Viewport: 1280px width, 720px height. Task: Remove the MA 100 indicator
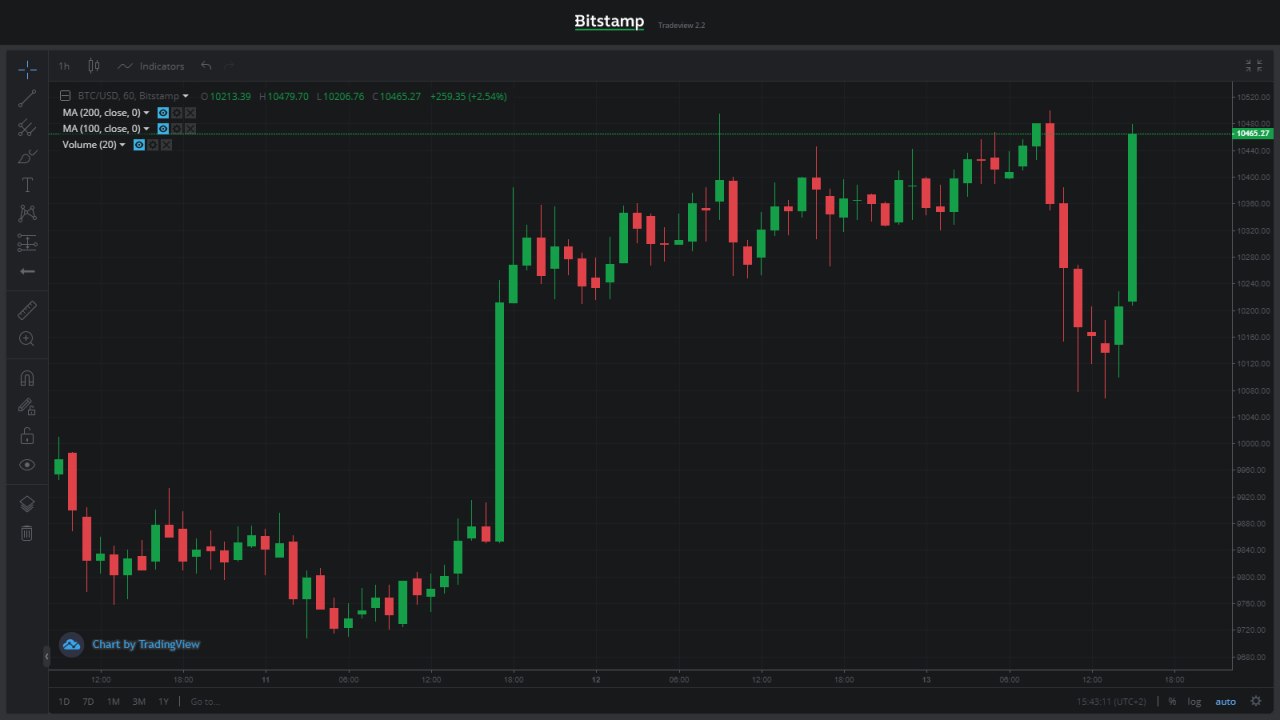pyautogui.click(x=190, y=129)
